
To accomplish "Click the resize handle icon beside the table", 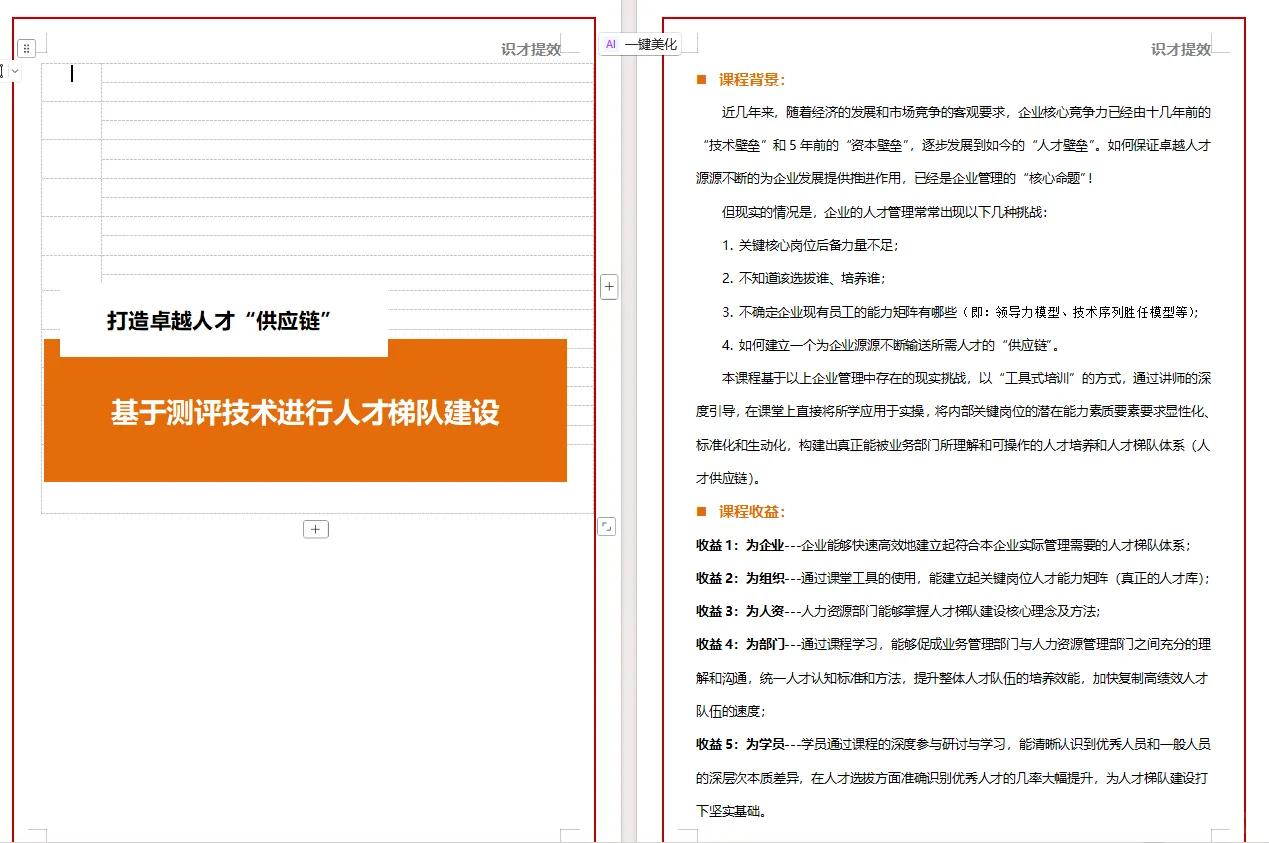I will 607,525.
